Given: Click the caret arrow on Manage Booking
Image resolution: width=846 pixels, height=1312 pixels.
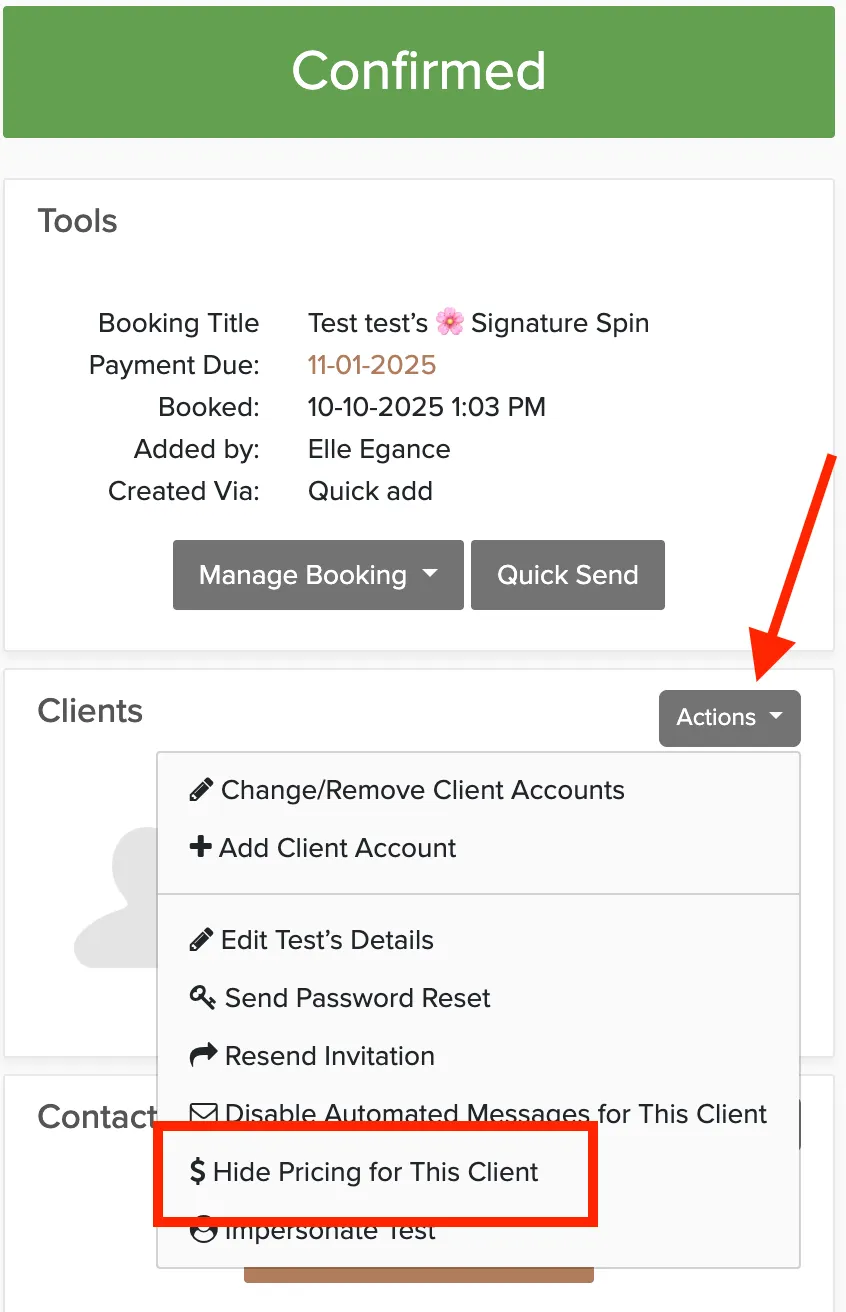Looking at the screenshot, I should coord(430,575).
